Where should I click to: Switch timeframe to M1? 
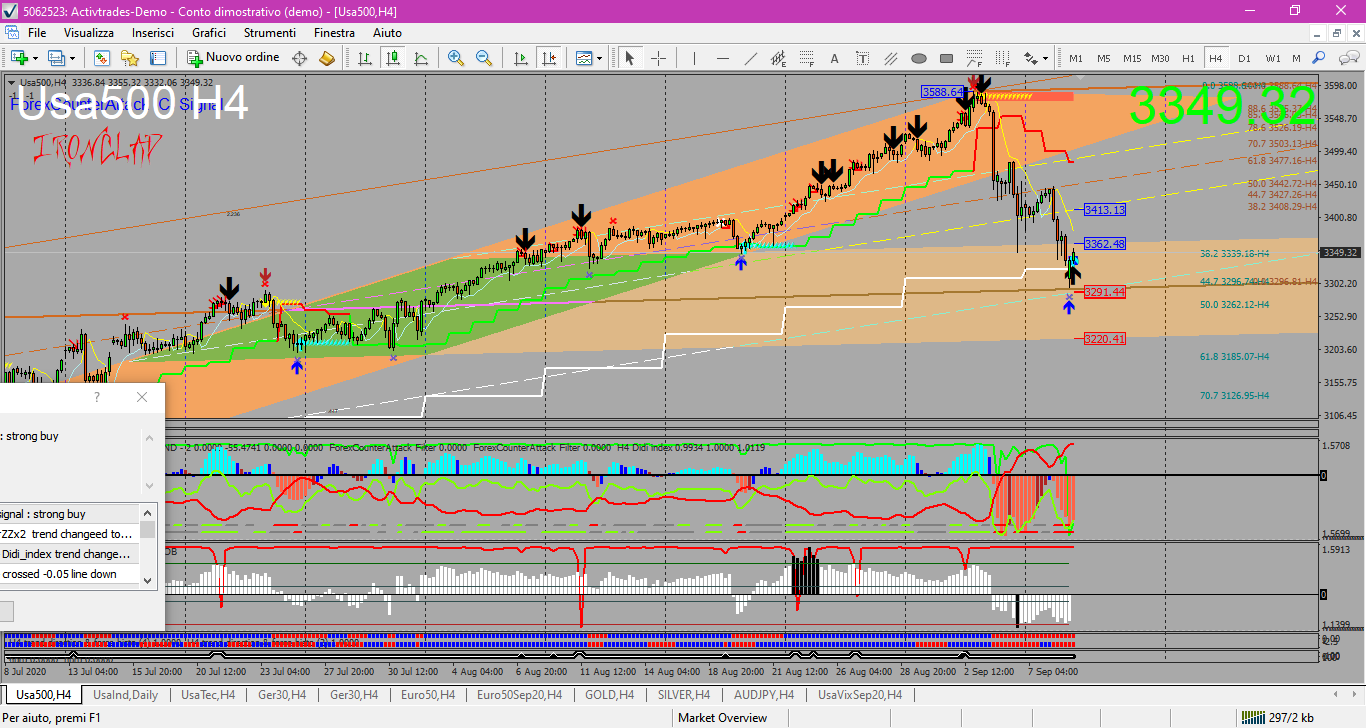(1076, 58)
